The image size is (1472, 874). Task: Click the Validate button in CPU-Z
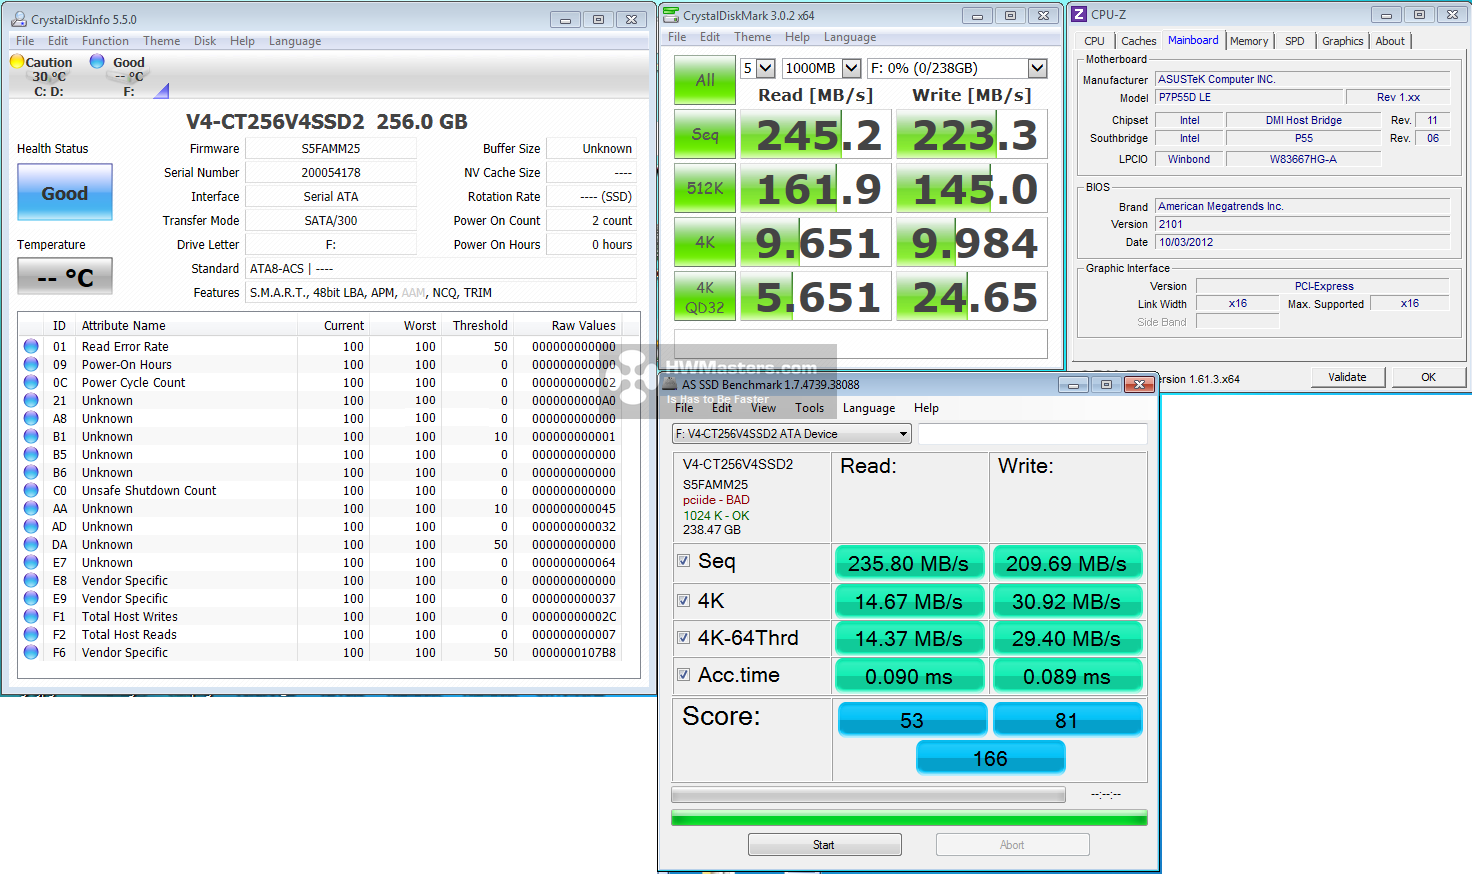click(1348, 377)
